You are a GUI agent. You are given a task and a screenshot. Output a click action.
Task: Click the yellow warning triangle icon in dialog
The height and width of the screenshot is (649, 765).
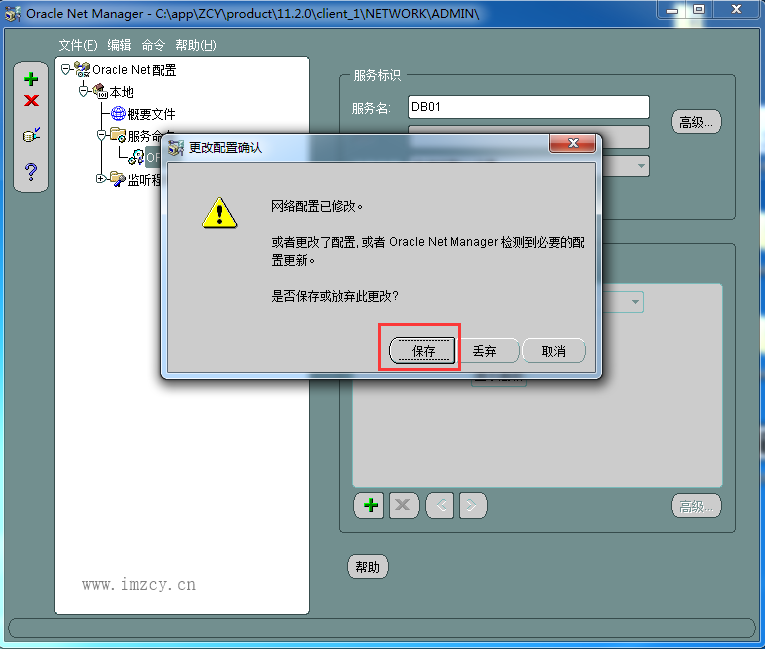coord(220,213)
